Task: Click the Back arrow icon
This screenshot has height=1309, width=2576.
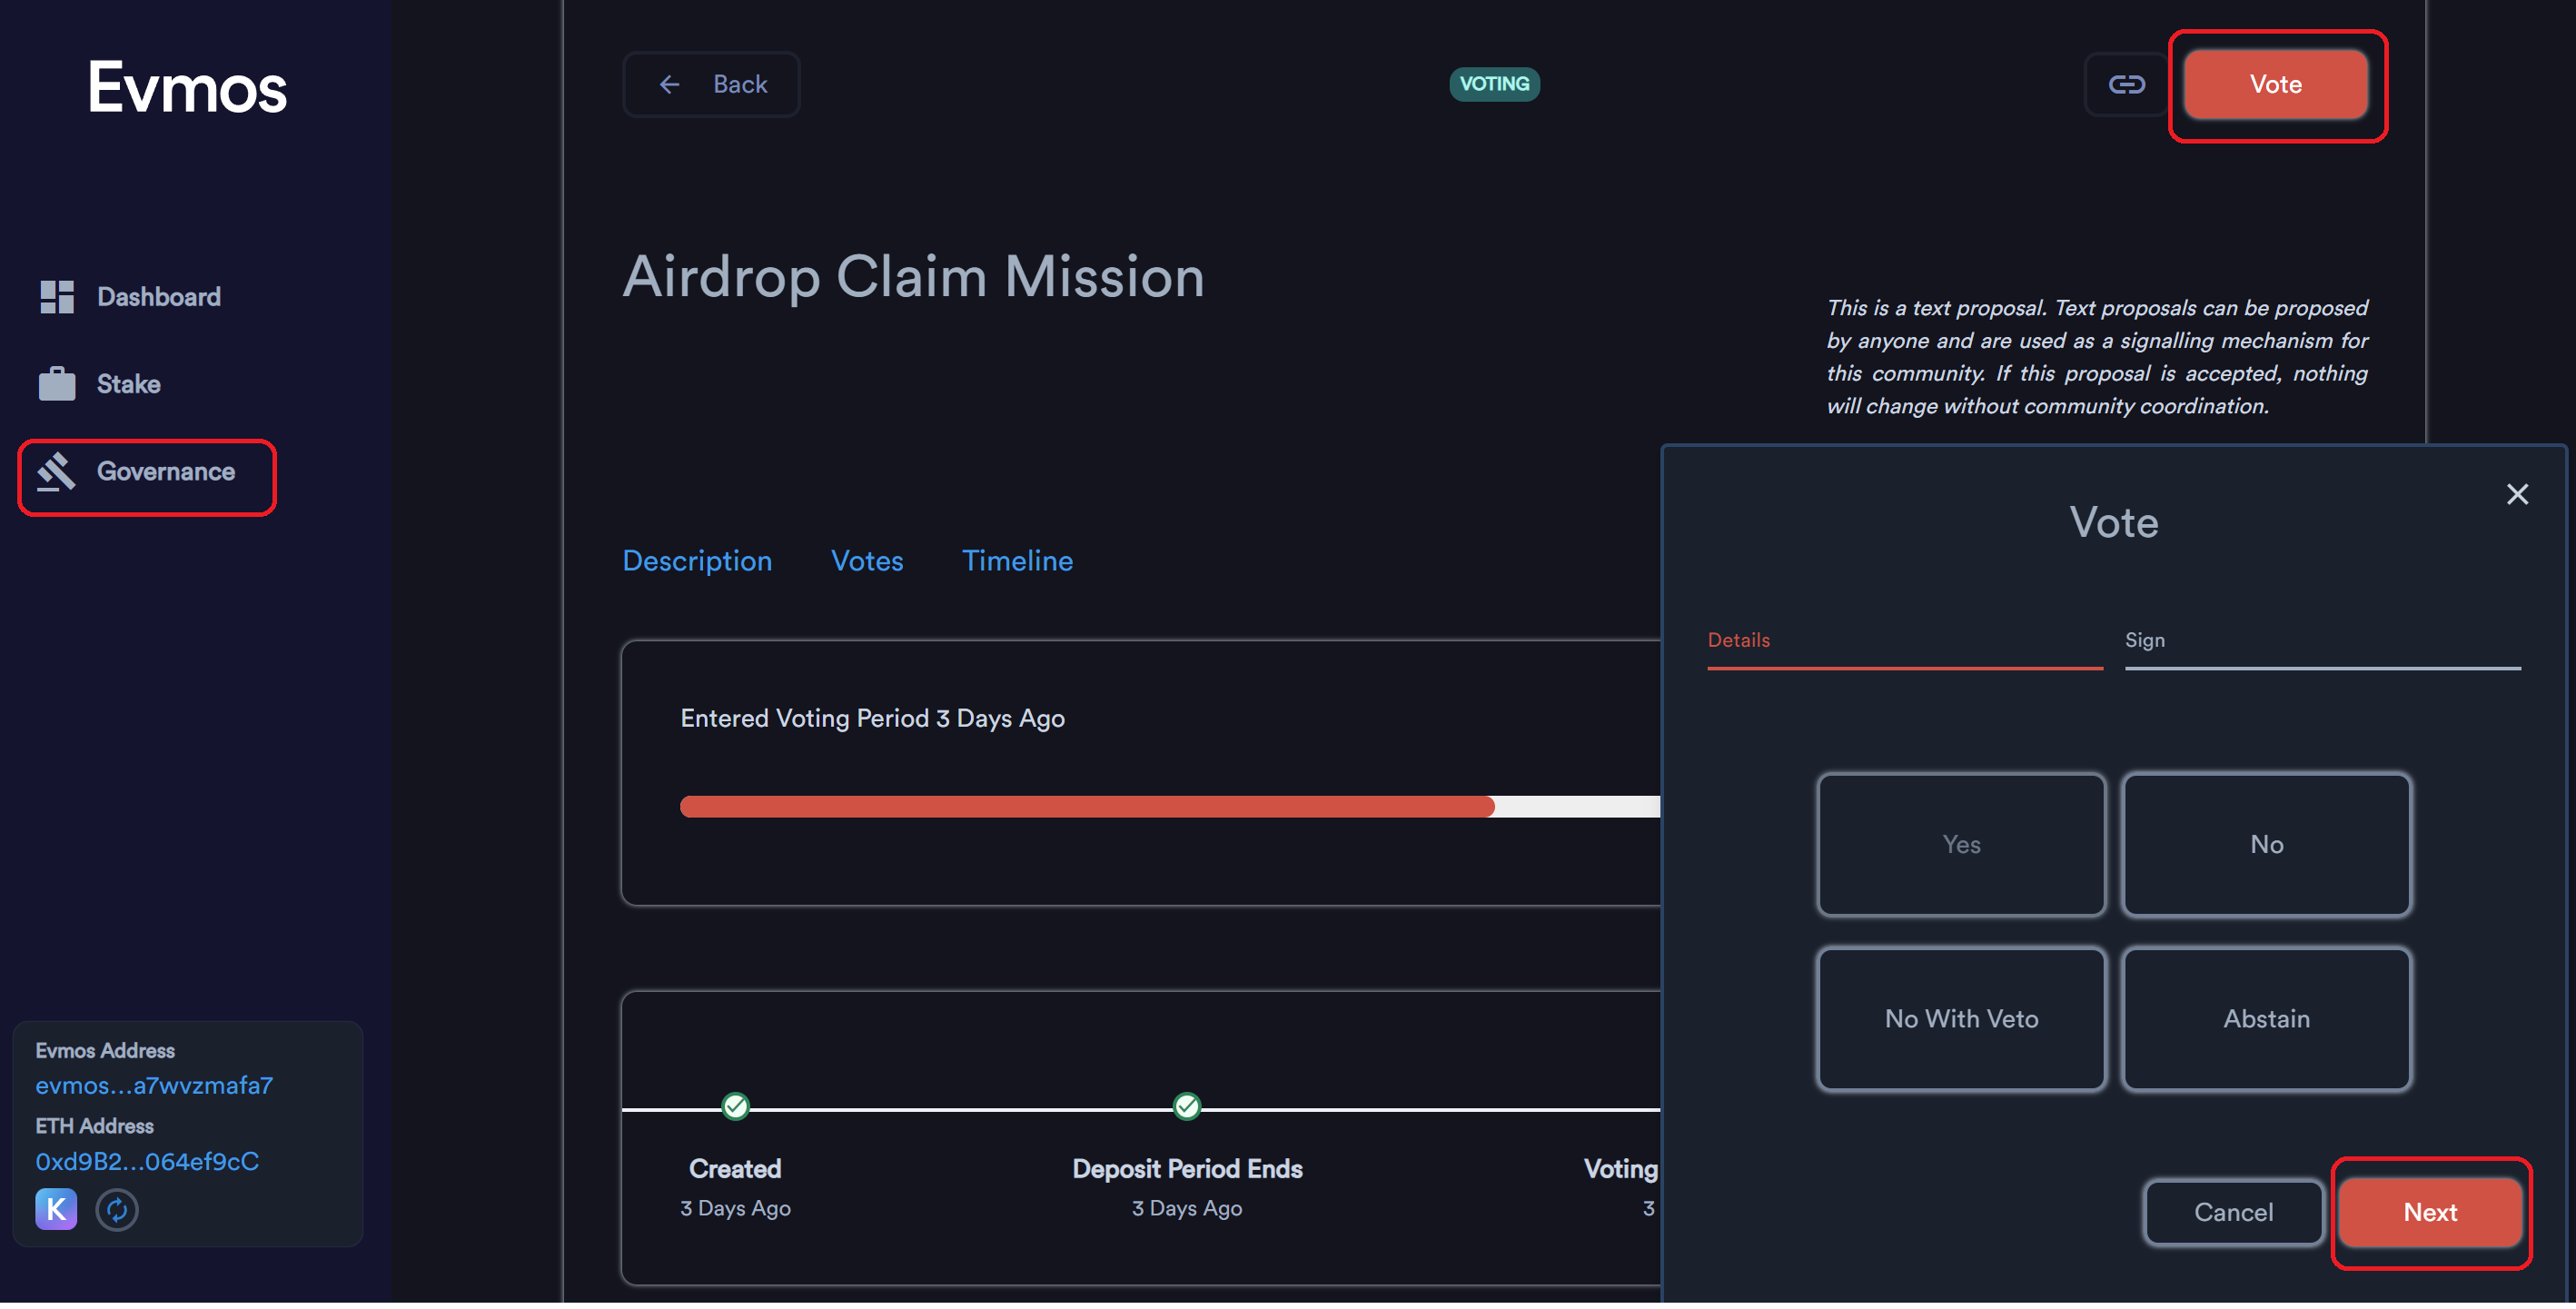Action: 670,85
